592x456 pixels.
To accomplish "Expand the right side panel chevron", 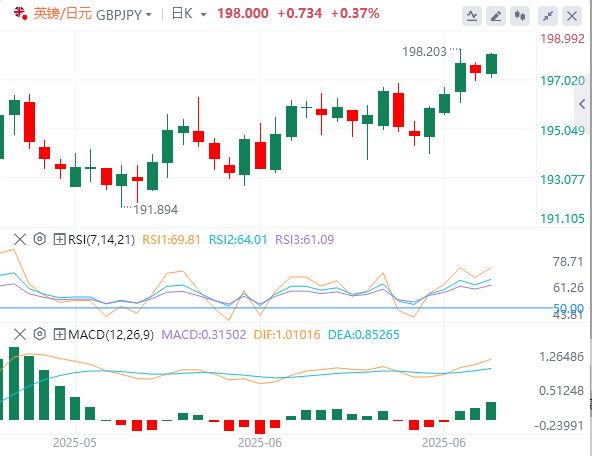I will click(x=582, y=104).
